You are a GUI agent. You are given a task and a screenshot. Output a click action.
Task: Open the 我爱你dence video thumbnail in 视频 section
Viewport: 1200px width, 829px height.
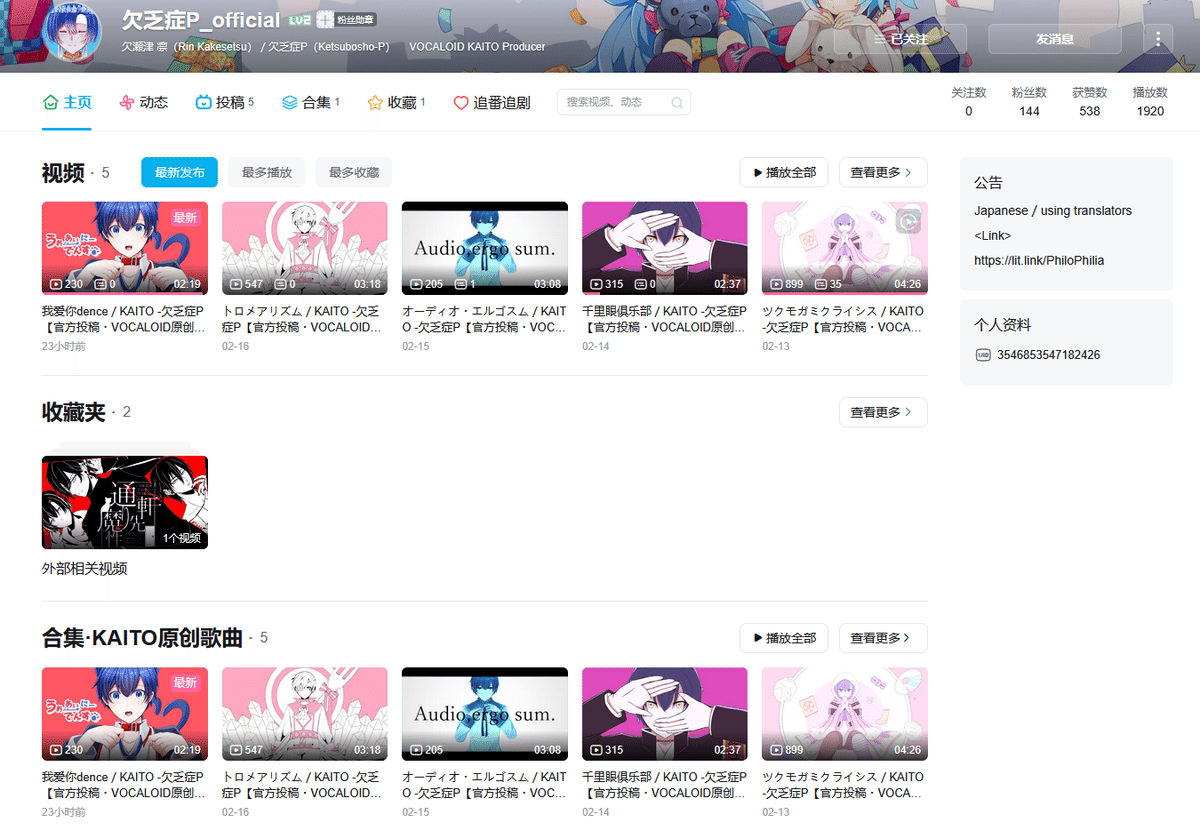click(125, 248)
